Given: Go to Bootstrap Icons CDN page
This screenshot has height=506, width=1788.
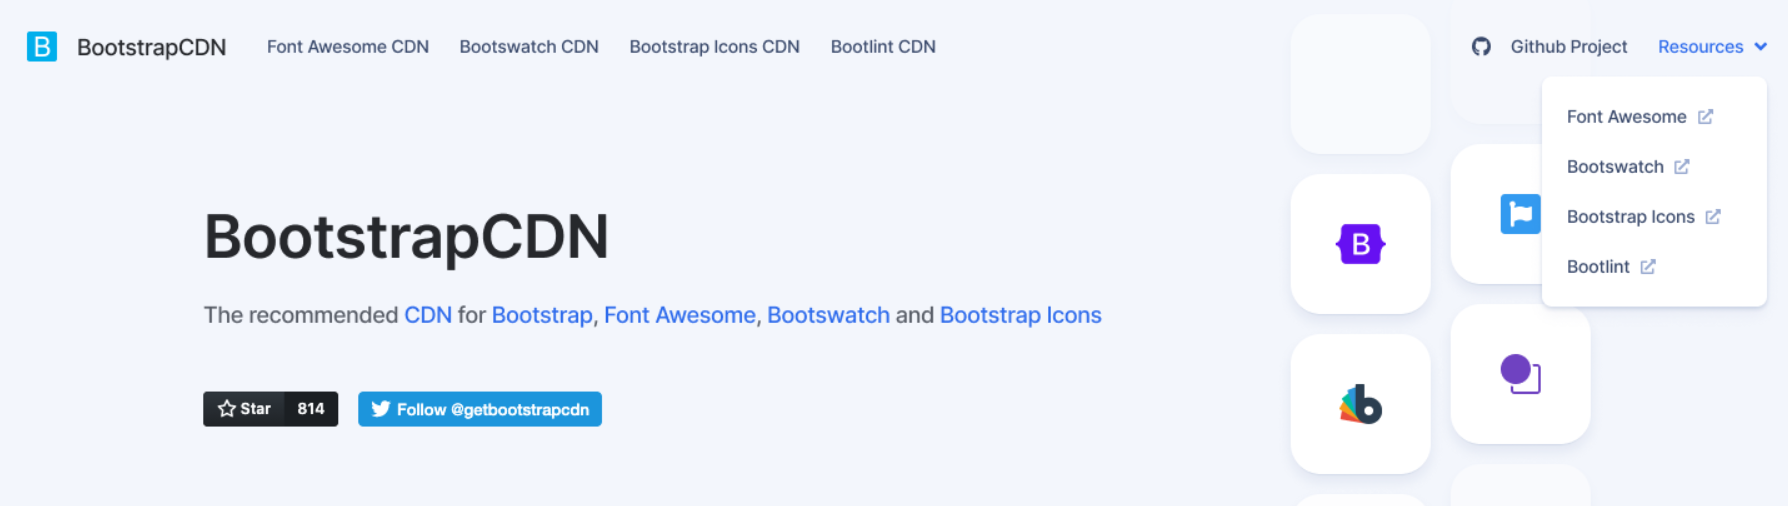Looking at the screenshot, I should coord(714,47).
